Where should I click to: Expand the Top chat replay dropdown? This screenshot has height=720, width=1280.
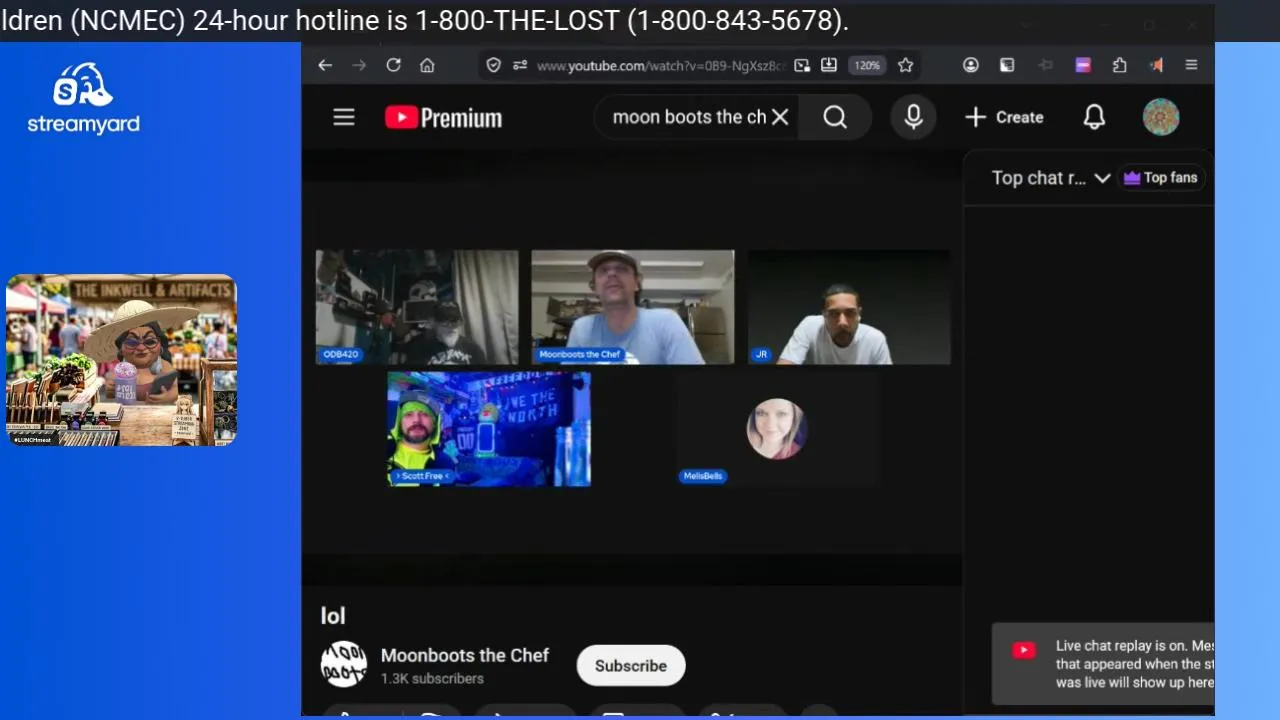(x=1051, y=178)
